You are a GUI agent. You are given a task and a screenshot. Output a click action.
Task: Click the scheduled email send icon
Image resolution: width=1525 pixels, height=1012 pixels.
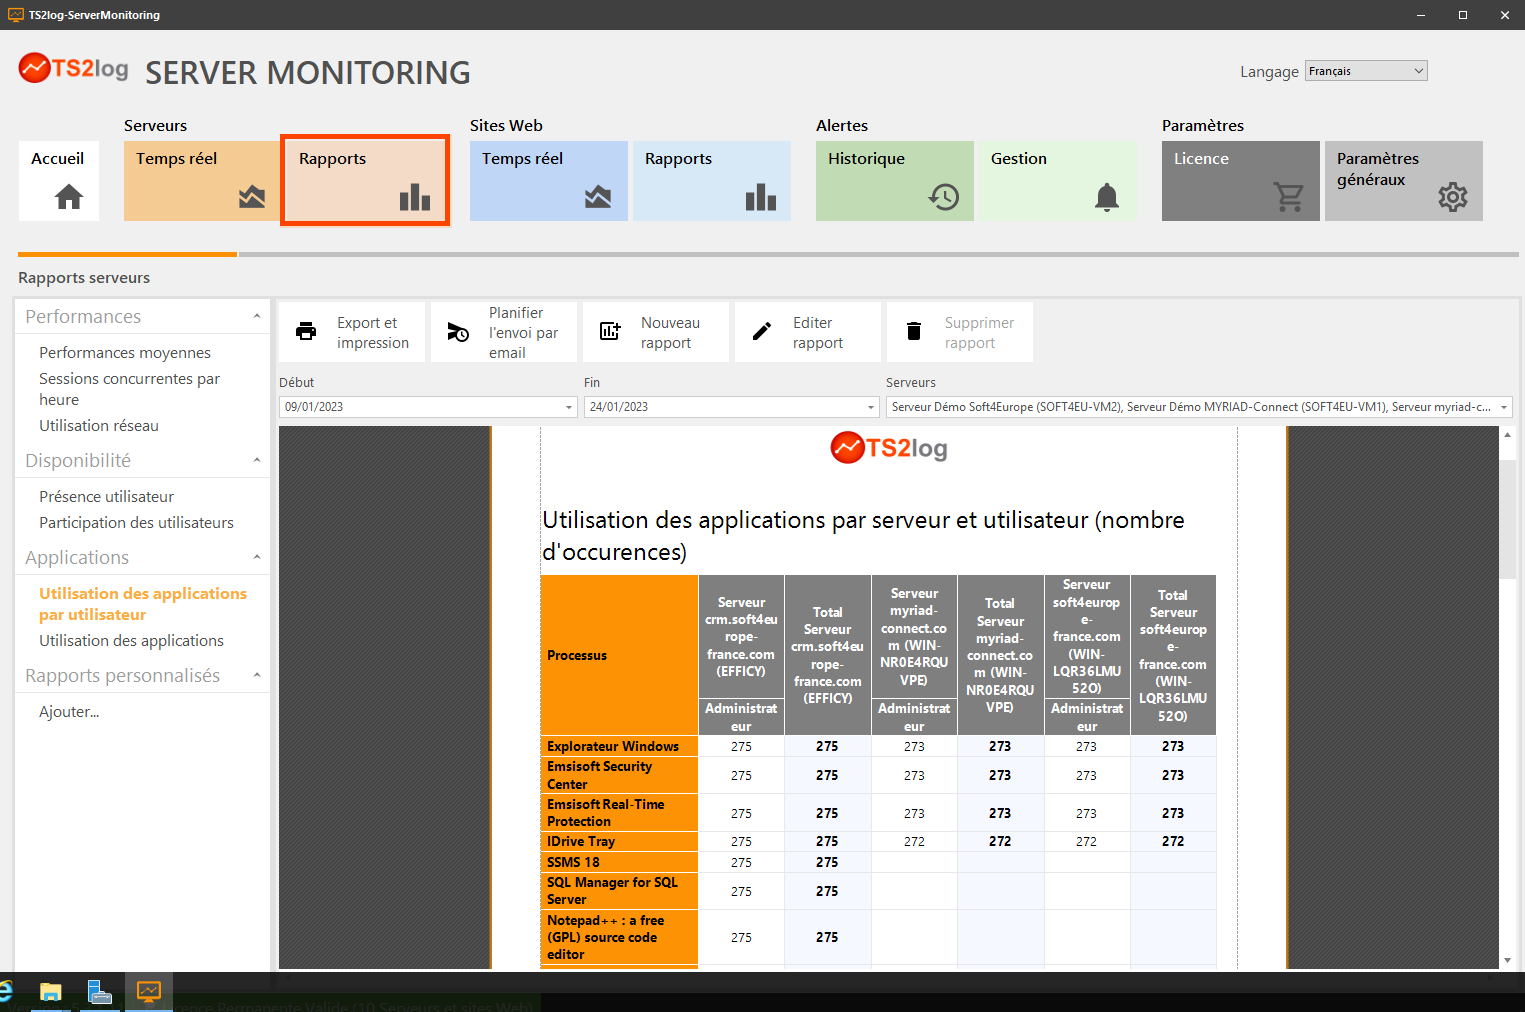point(458,332)
